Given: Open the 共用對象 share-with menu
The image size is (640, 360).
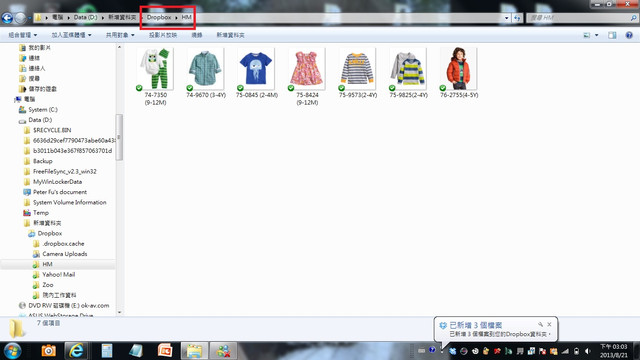Looking at the screenshot, I should point(120,35).
